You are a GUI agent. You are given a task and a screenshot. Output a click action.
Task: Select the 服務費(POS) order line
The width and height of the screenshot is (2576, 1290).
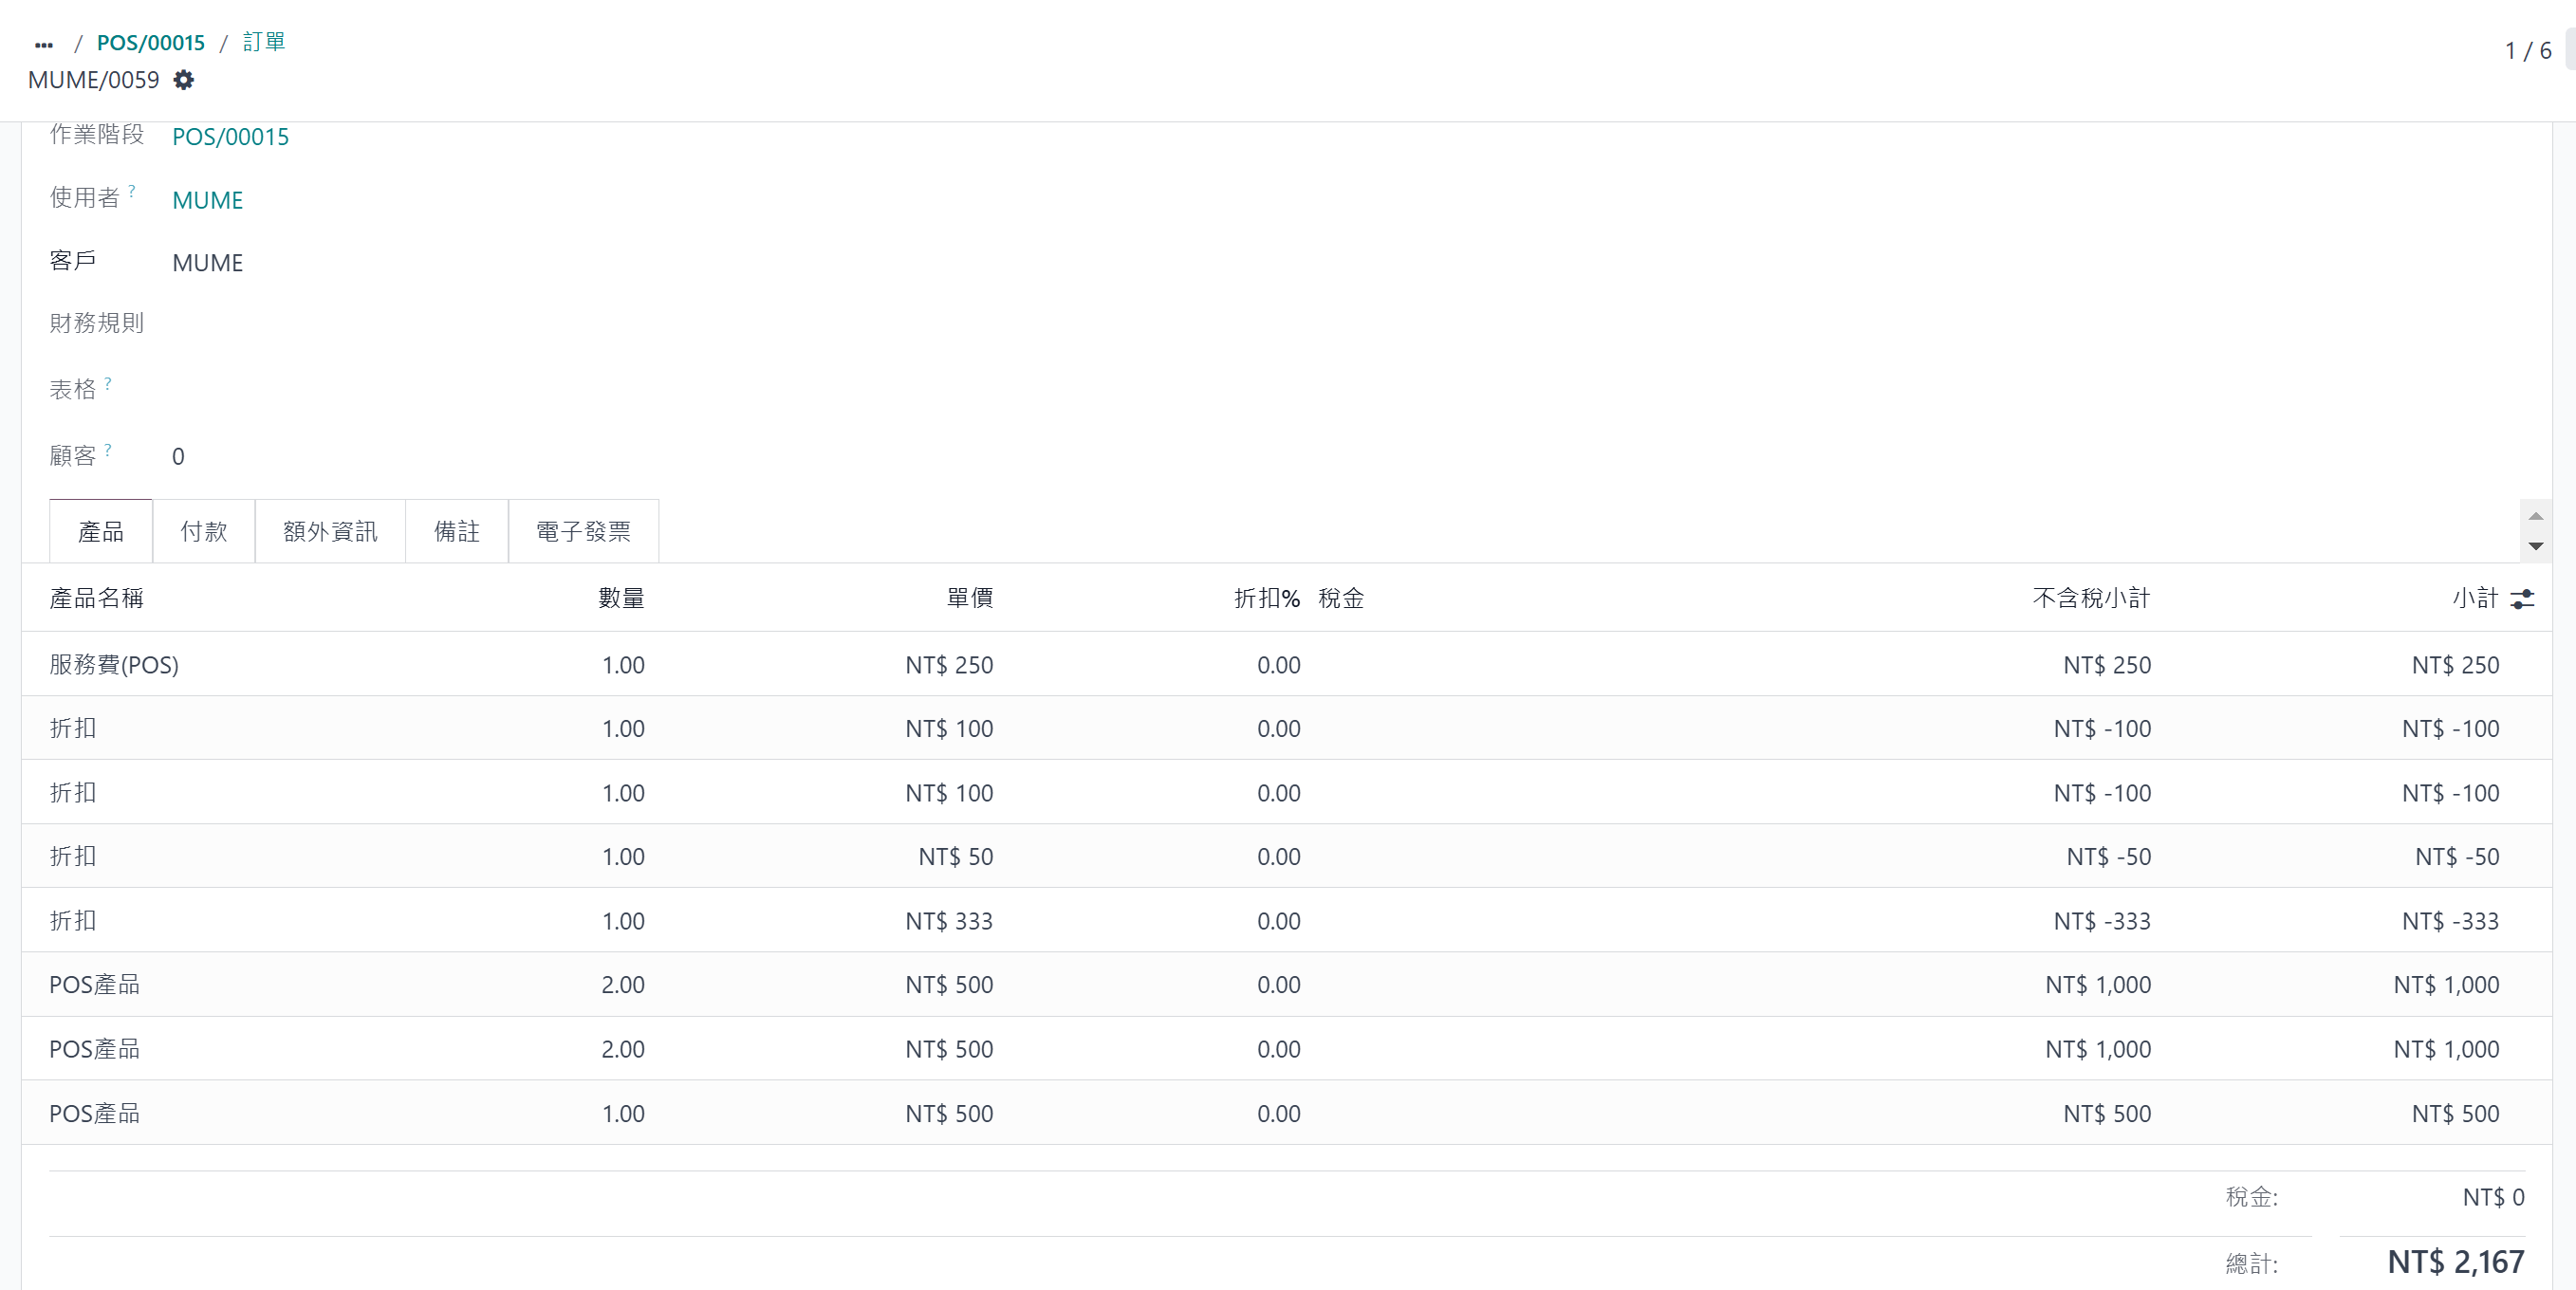pyautogui.click(x=114, y=665)
